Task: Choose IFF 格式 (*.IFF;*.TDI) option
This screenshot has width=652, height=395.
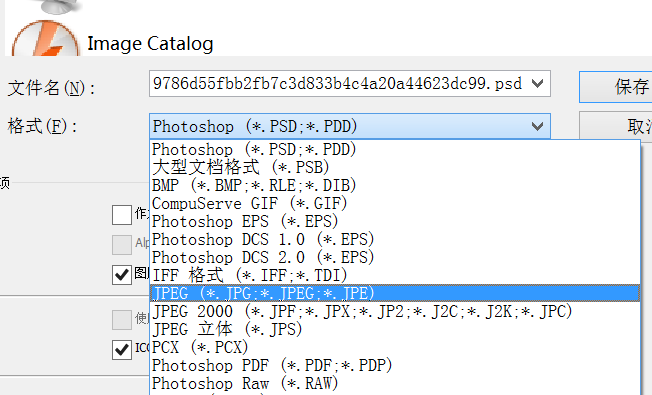Action: [x=395, y=275]
